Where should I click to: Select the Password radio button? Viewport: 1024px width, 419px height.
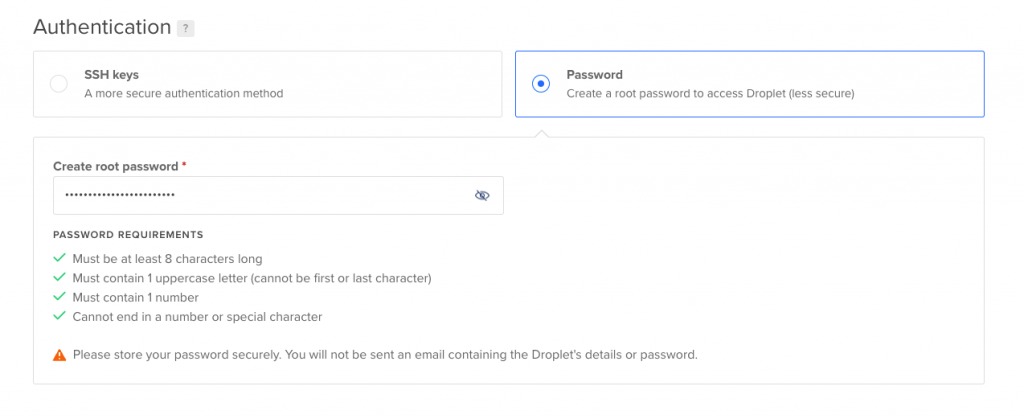coord(541,84)
